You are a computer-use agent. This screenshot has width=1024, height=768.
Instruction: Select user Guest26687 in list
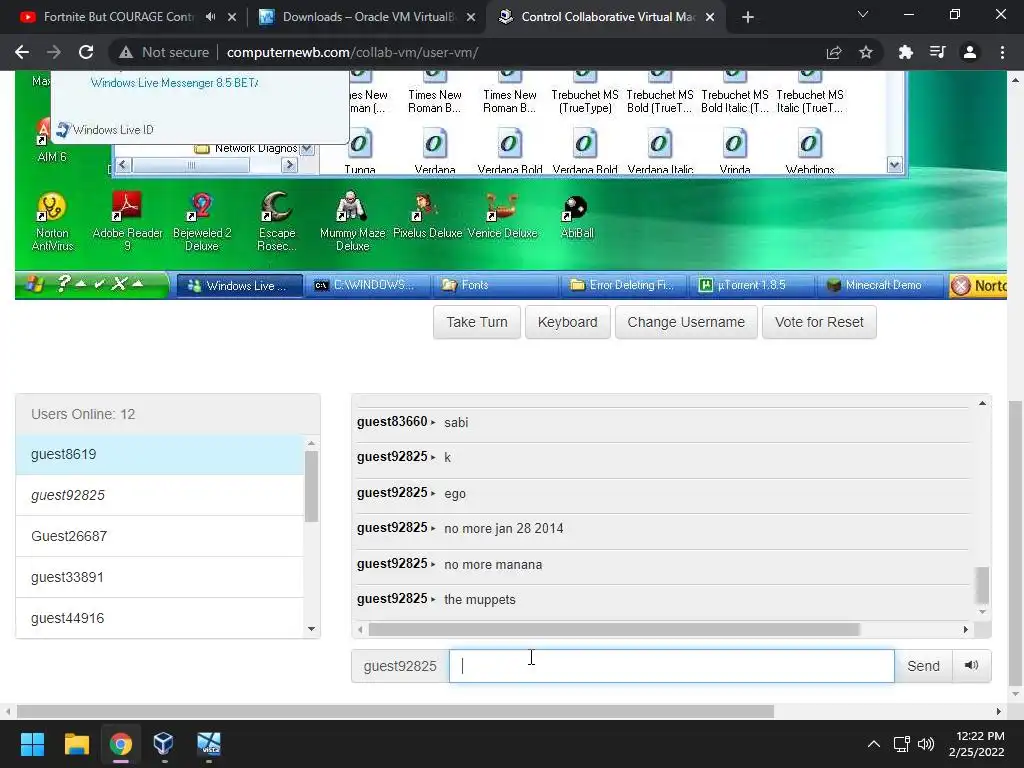(x=160, y=536)
